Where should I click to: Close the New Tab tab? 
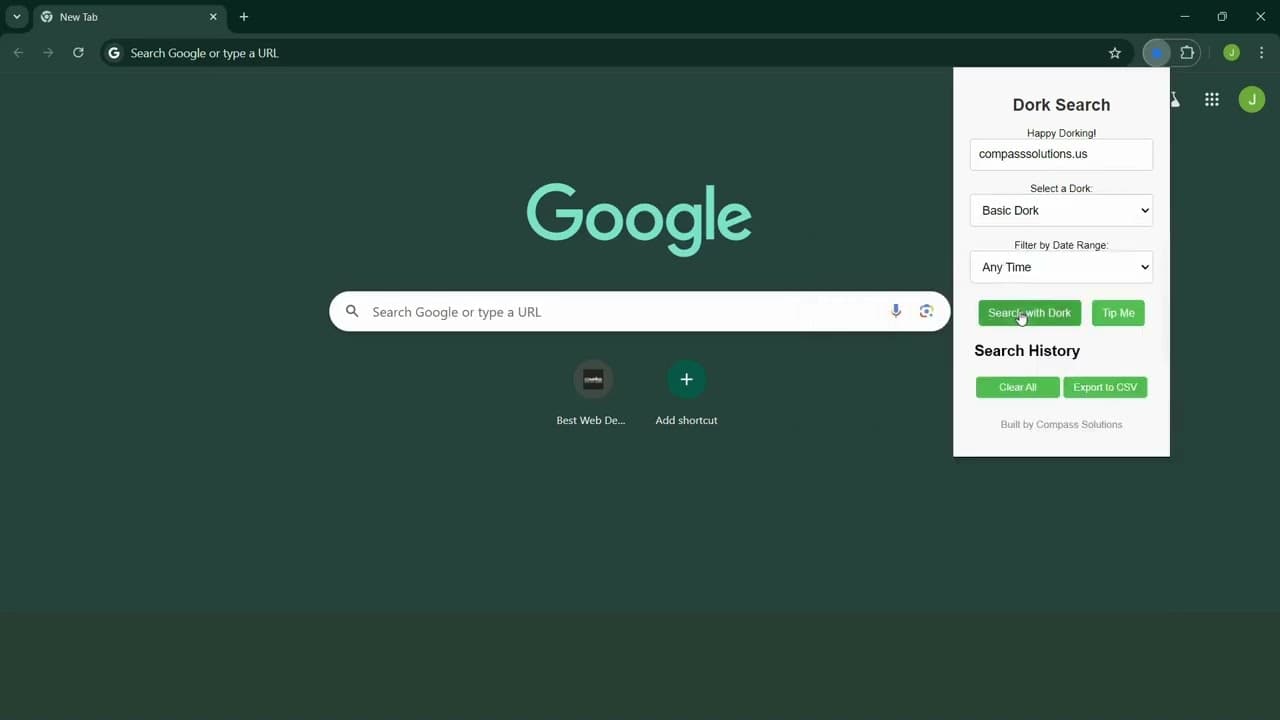(213, 17)
